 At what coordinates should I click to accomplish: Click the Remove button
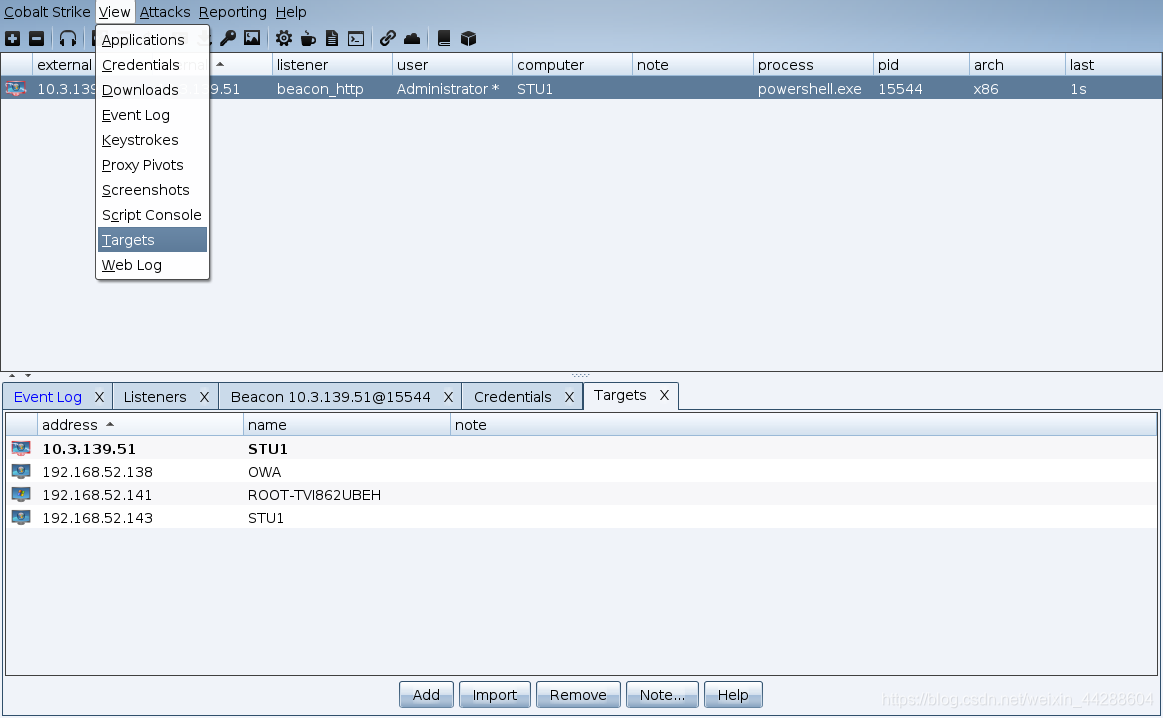click(x=578, y=695)
